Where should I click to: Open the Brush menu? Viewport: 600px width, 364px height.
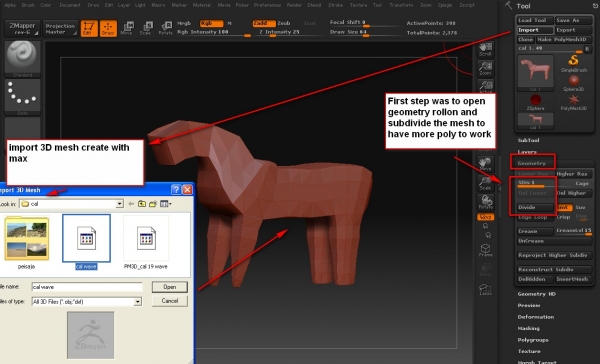28,5
